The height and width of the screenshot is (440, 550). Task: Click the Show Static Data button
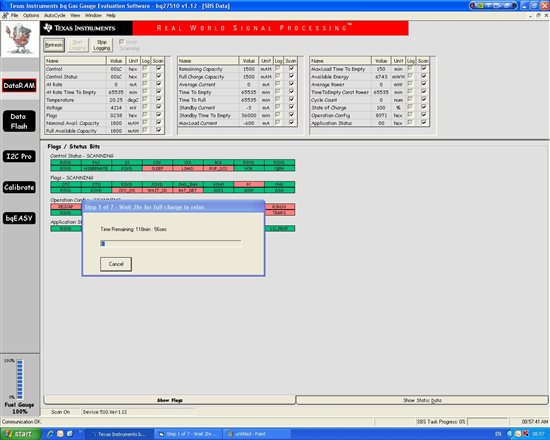point(422,400)
